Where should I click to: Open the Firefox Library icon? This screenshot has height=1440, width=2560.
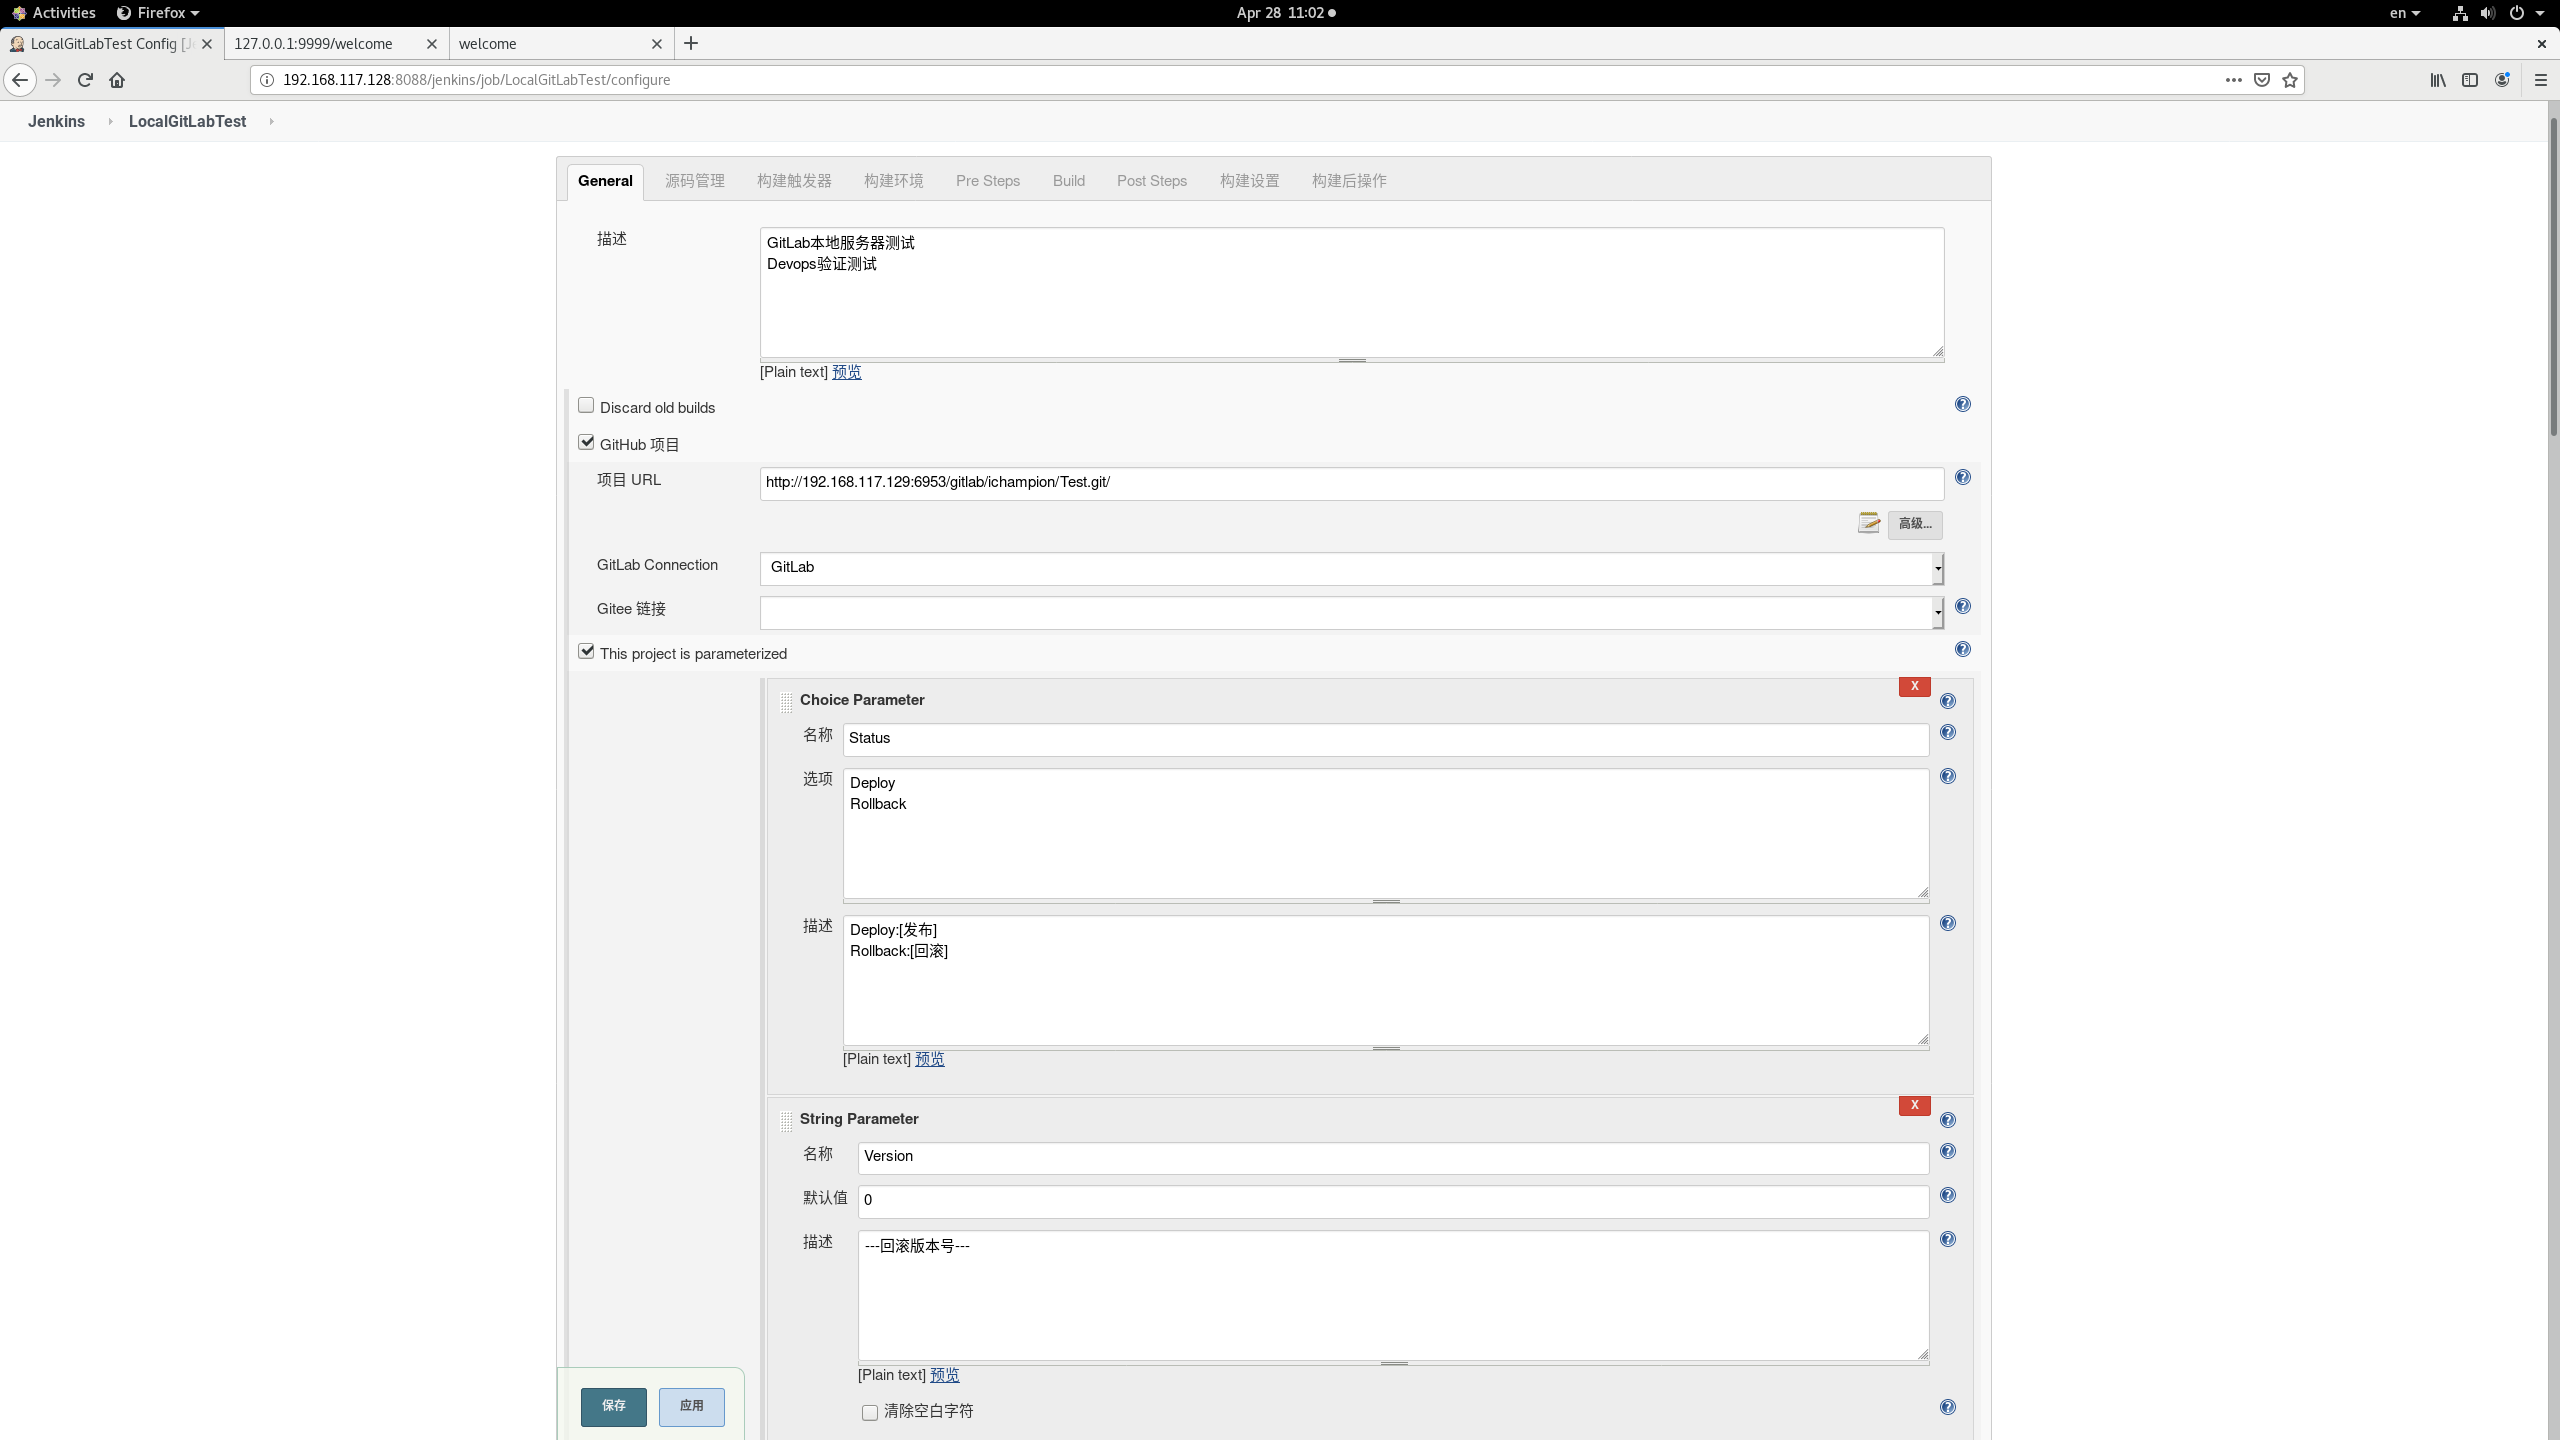[x=2437, y=80]
